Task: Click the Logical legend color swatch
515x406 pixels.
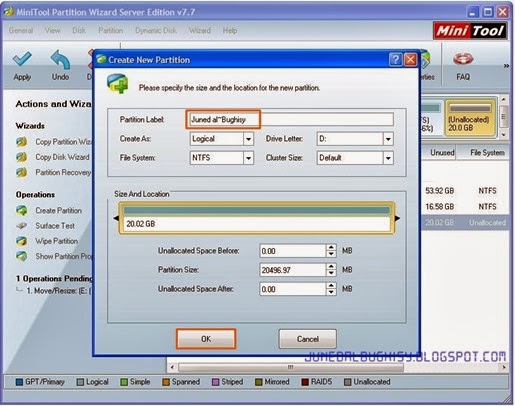Action: point(80,382)
